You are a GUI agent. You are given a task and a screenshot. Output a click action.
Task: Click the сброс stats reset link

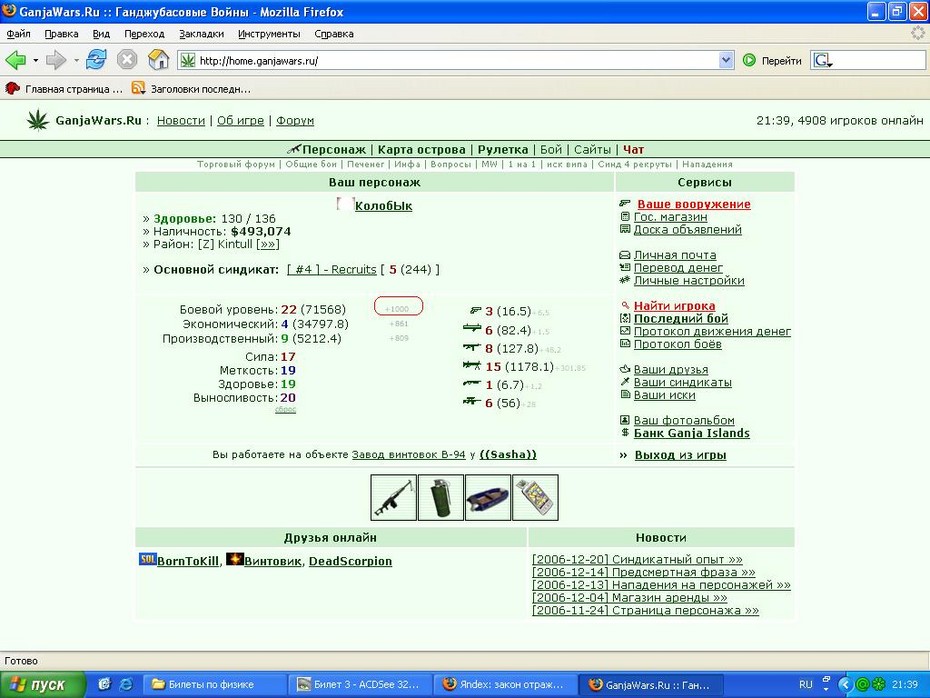pyautogui.click(x=285, y=409)
